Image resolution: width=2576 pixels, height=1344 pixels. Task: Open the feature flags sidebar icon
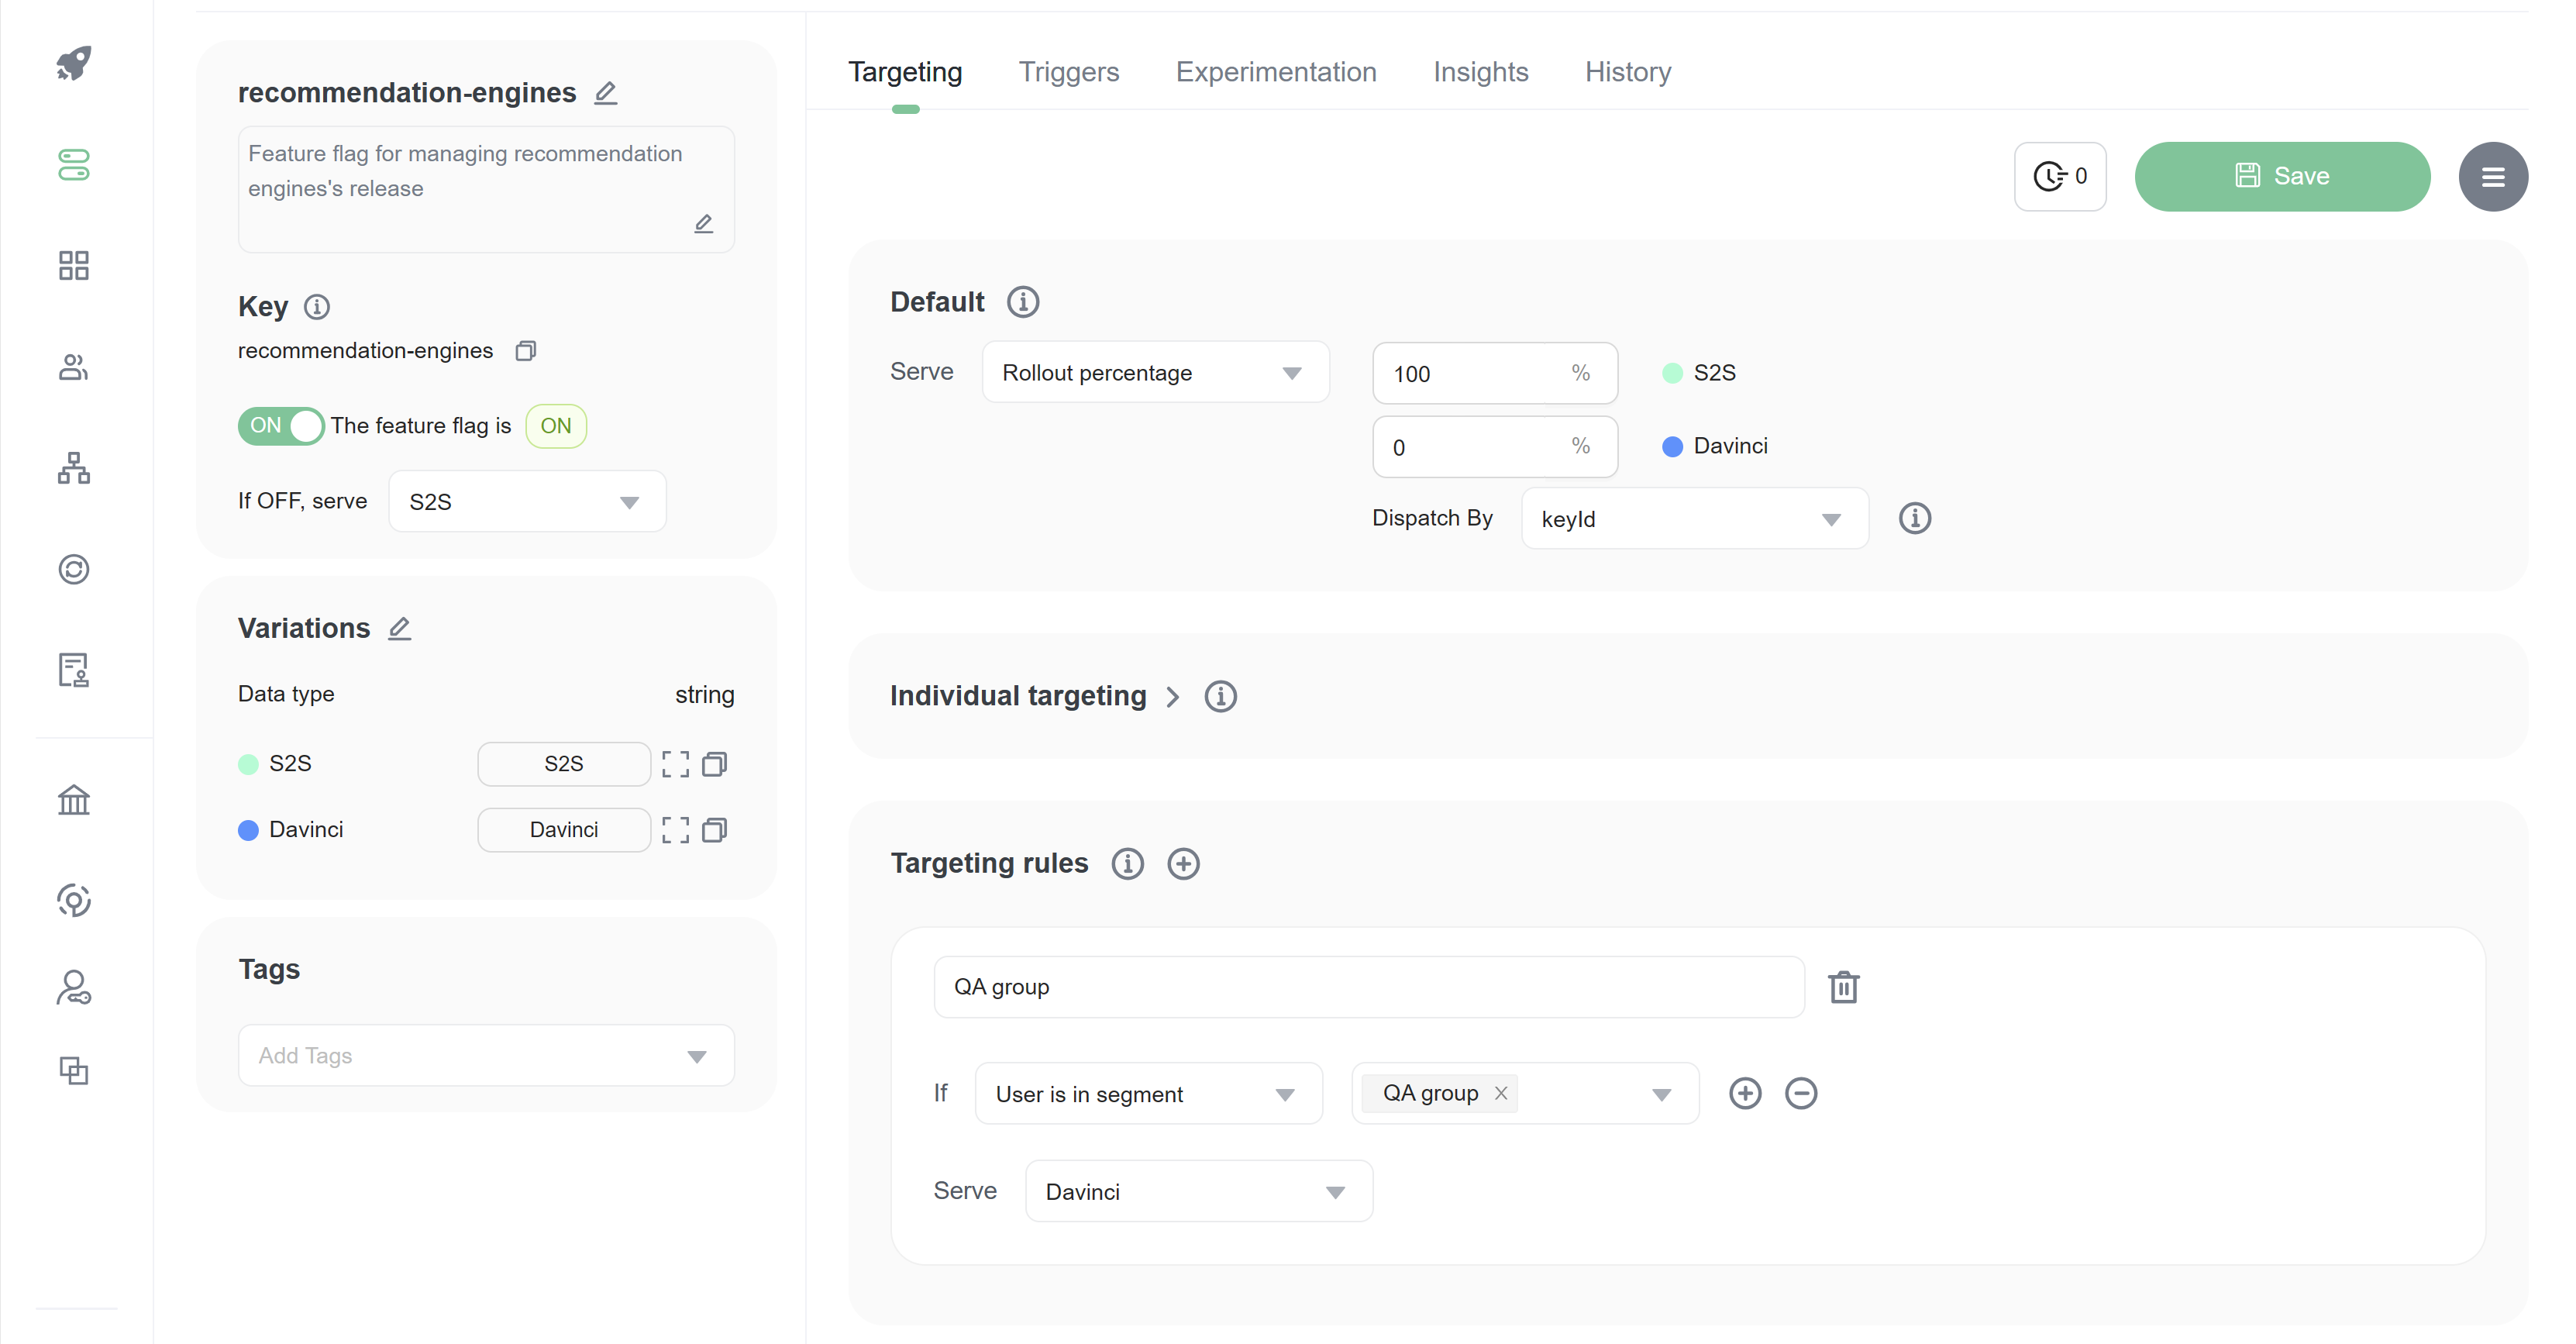(x=73, y=164)
